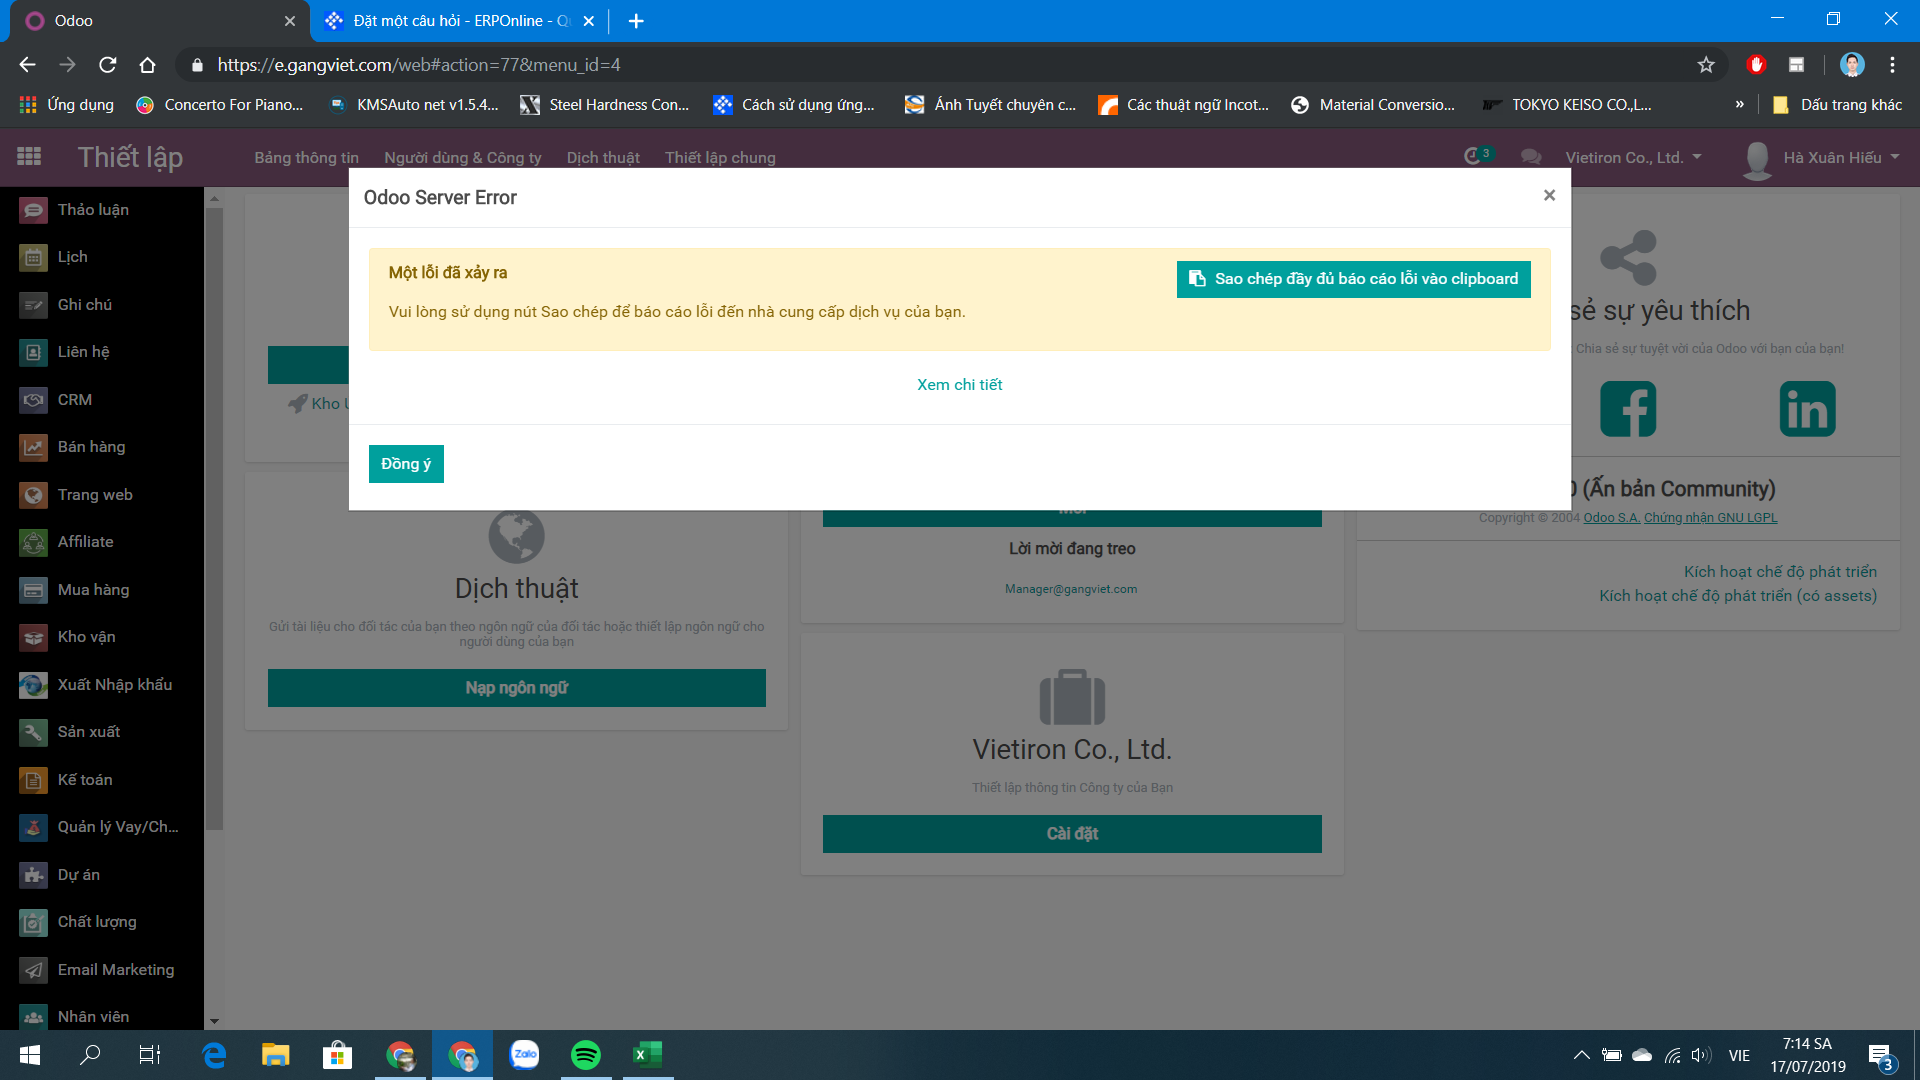Click Nạp ngôn ngữ button

[x=516, y=688]
